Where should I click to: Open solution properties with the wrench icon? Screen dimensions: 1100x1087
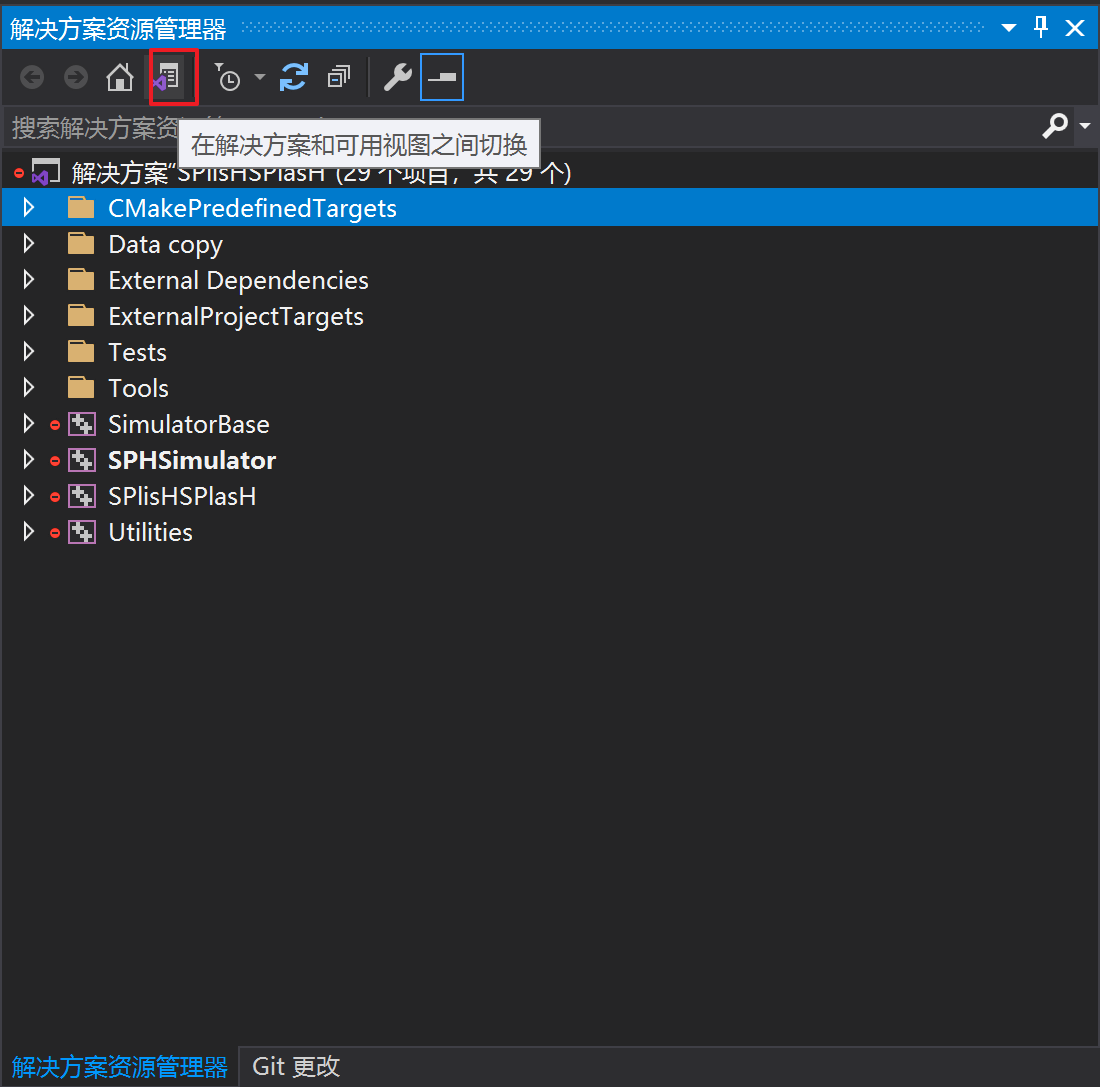(x=397, y=77)
